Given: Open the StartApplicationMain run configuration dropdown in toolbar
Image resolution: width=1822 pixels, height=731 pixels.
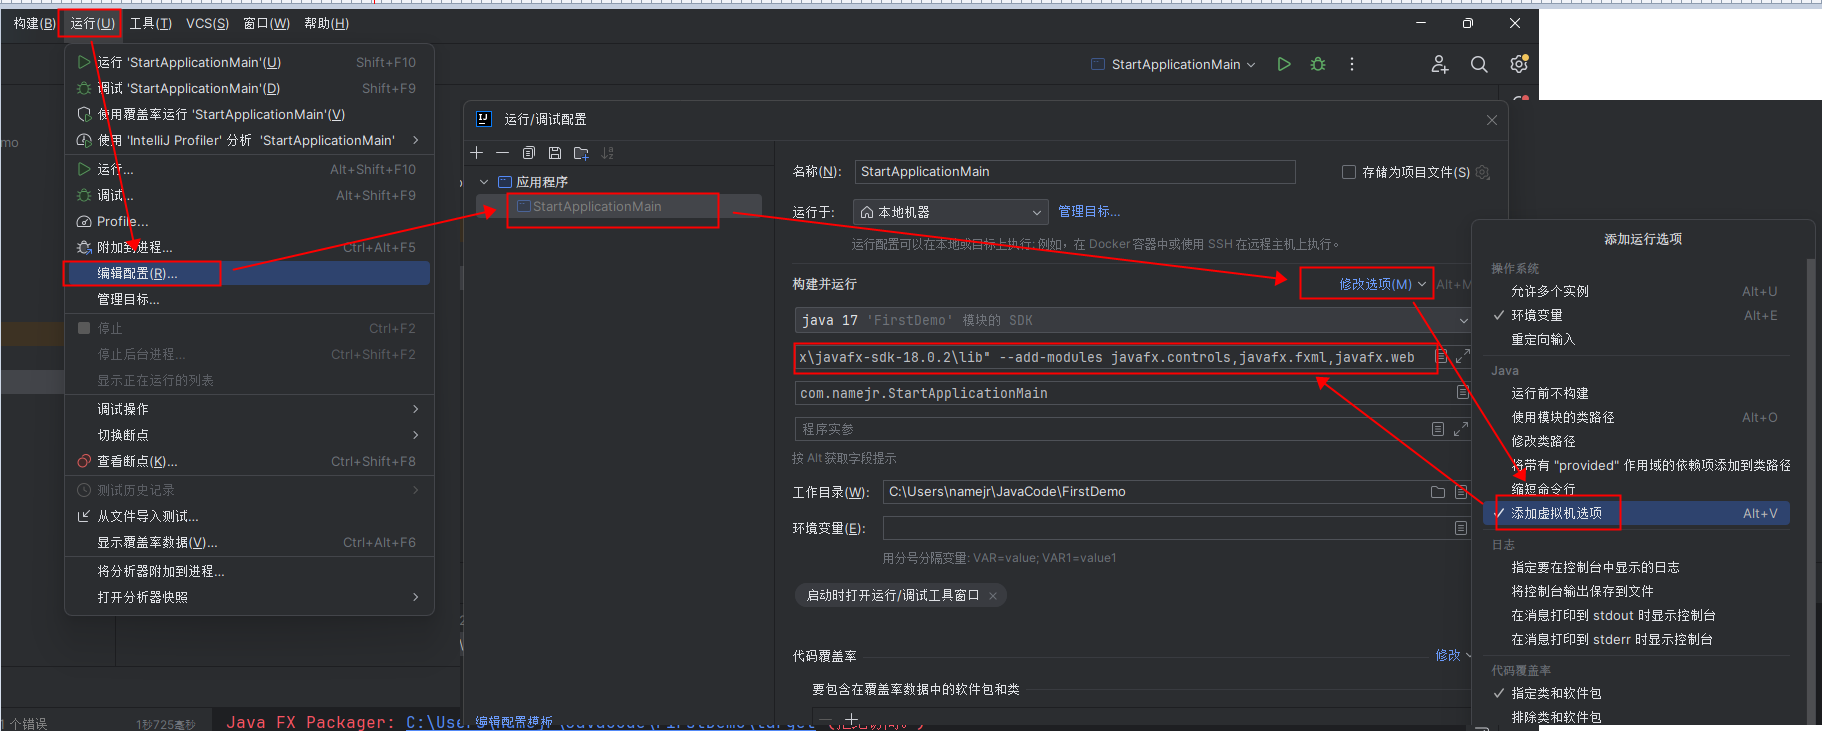Looking at the screenshot, I should pyautogui.click(x=1173, y=64).
